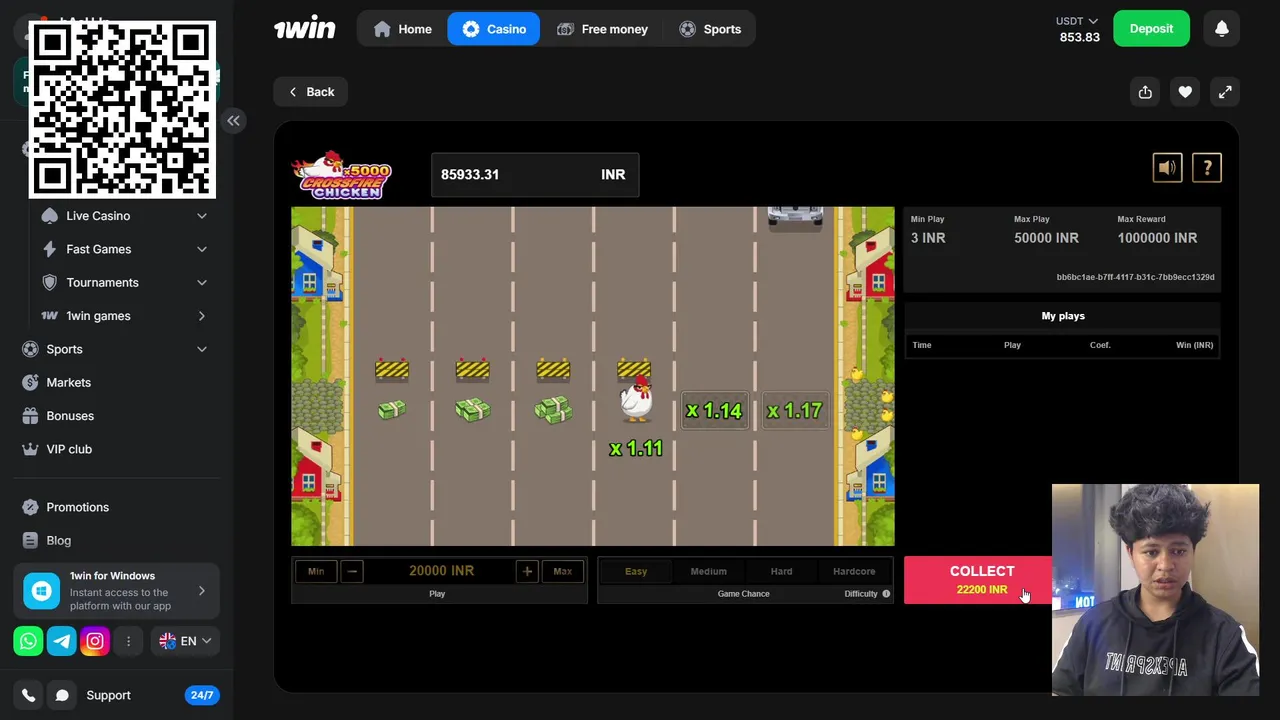Image resolution: width=1280 pixels, height=720 pixels.
Task: Go to the Sports top tab
Action: click(710, 29)
